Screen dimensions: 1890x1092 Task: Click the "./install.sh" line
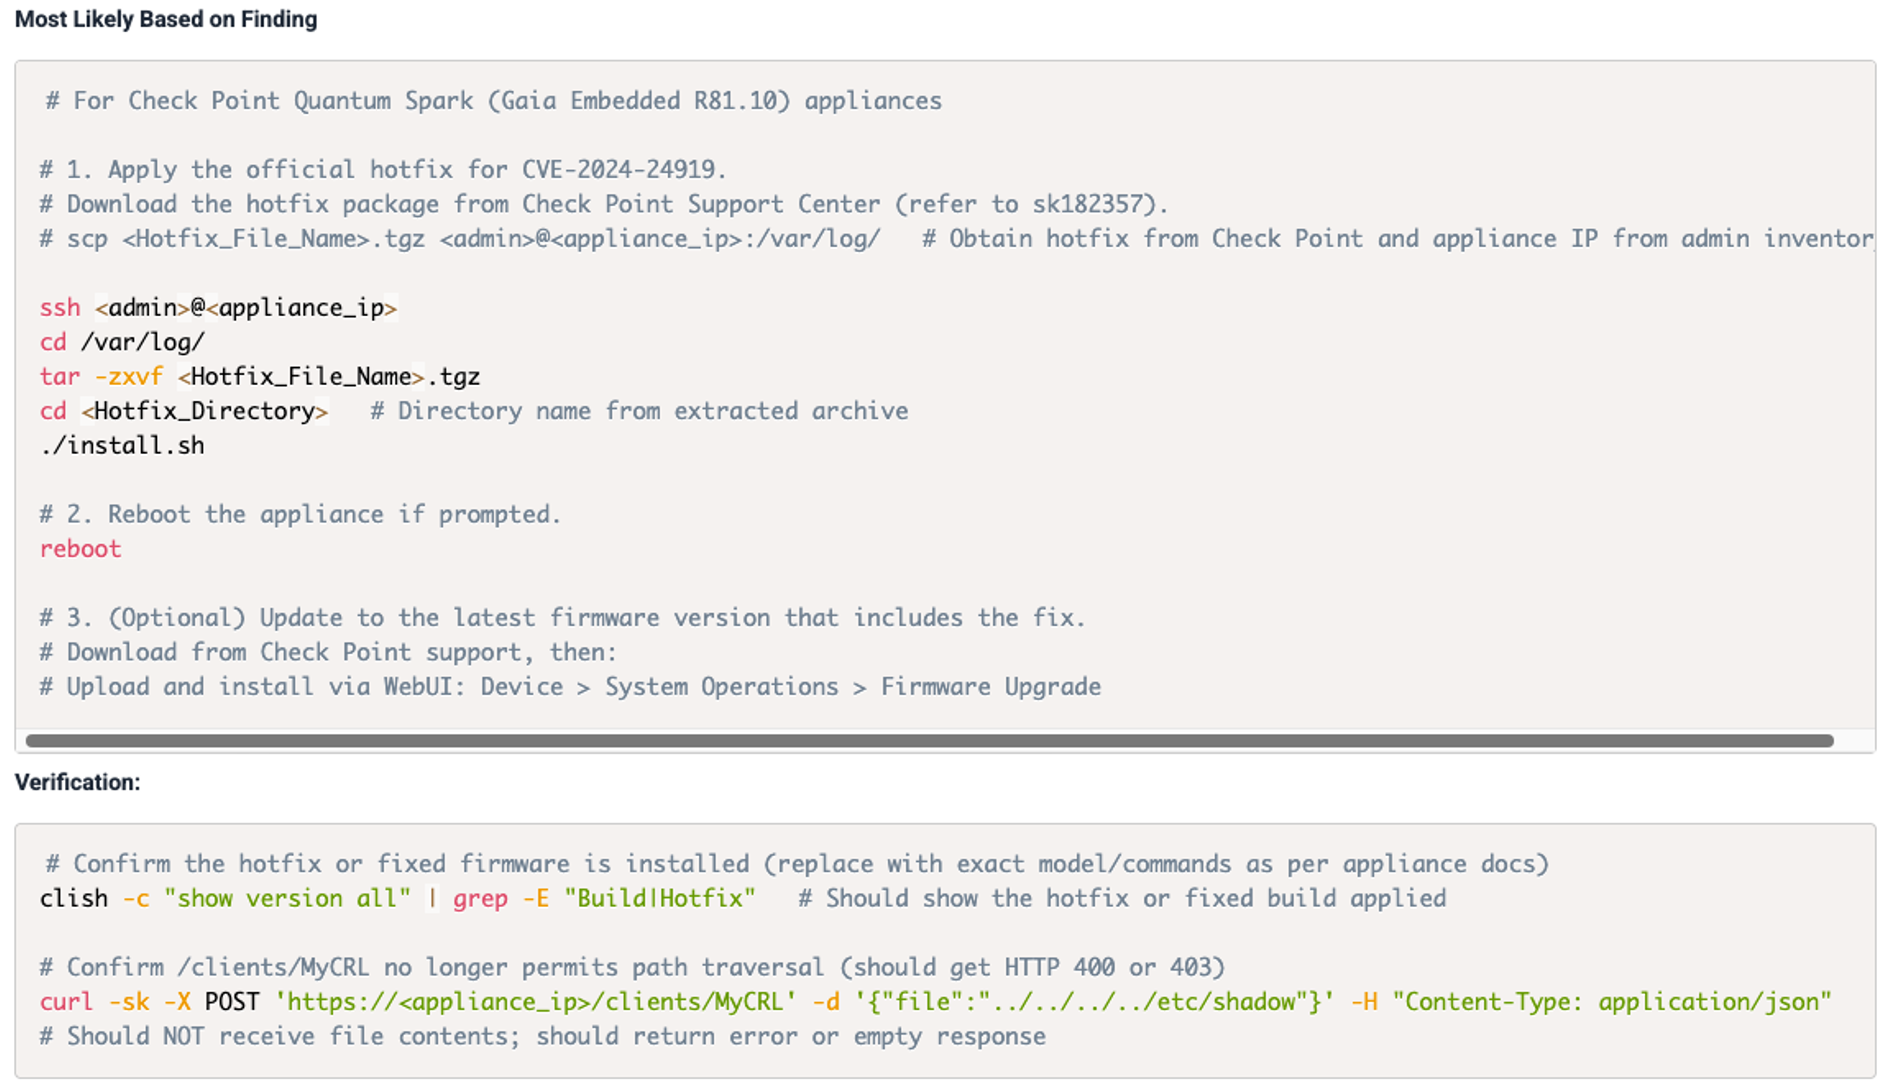(122, 446)
